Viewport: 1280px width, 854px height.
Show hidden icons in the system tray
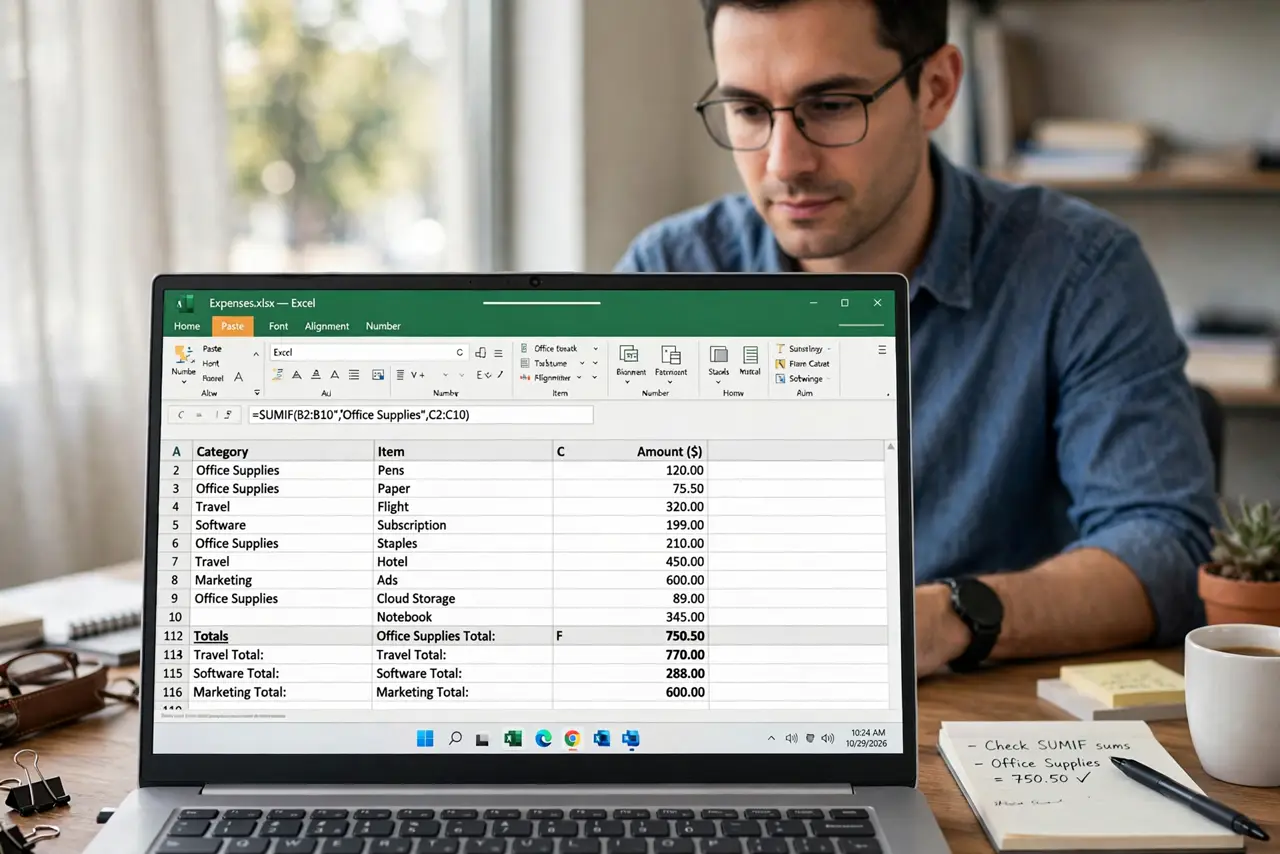point(771,738)
